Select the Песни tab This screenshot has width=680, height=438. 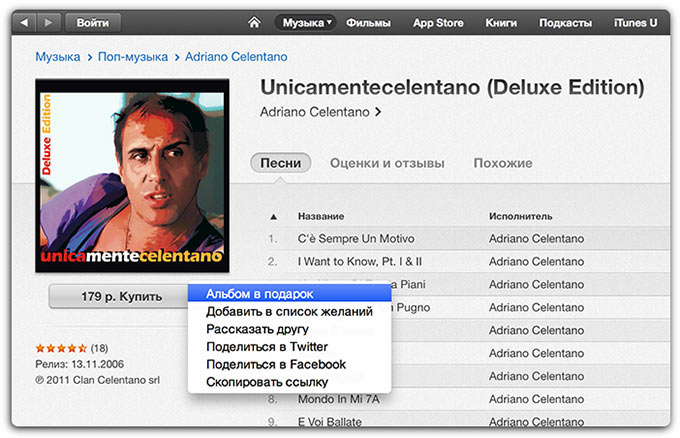click(x=281, y=163)
